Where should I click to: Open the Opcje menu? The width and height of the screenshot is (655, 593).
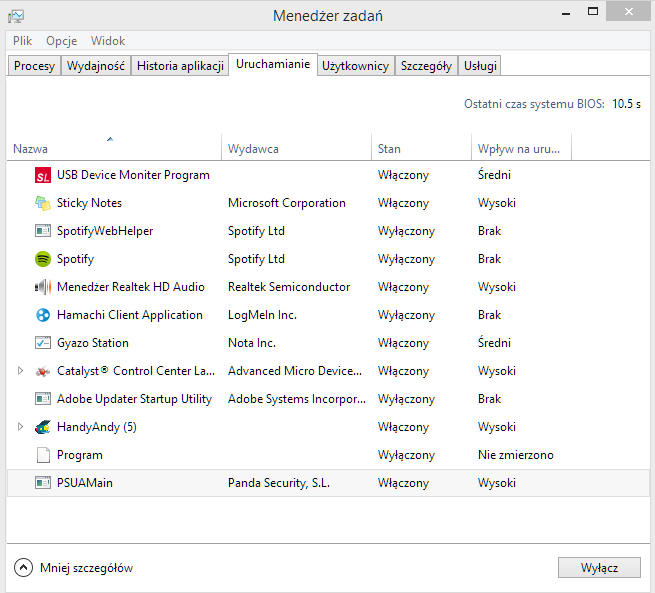click(61, 41)
